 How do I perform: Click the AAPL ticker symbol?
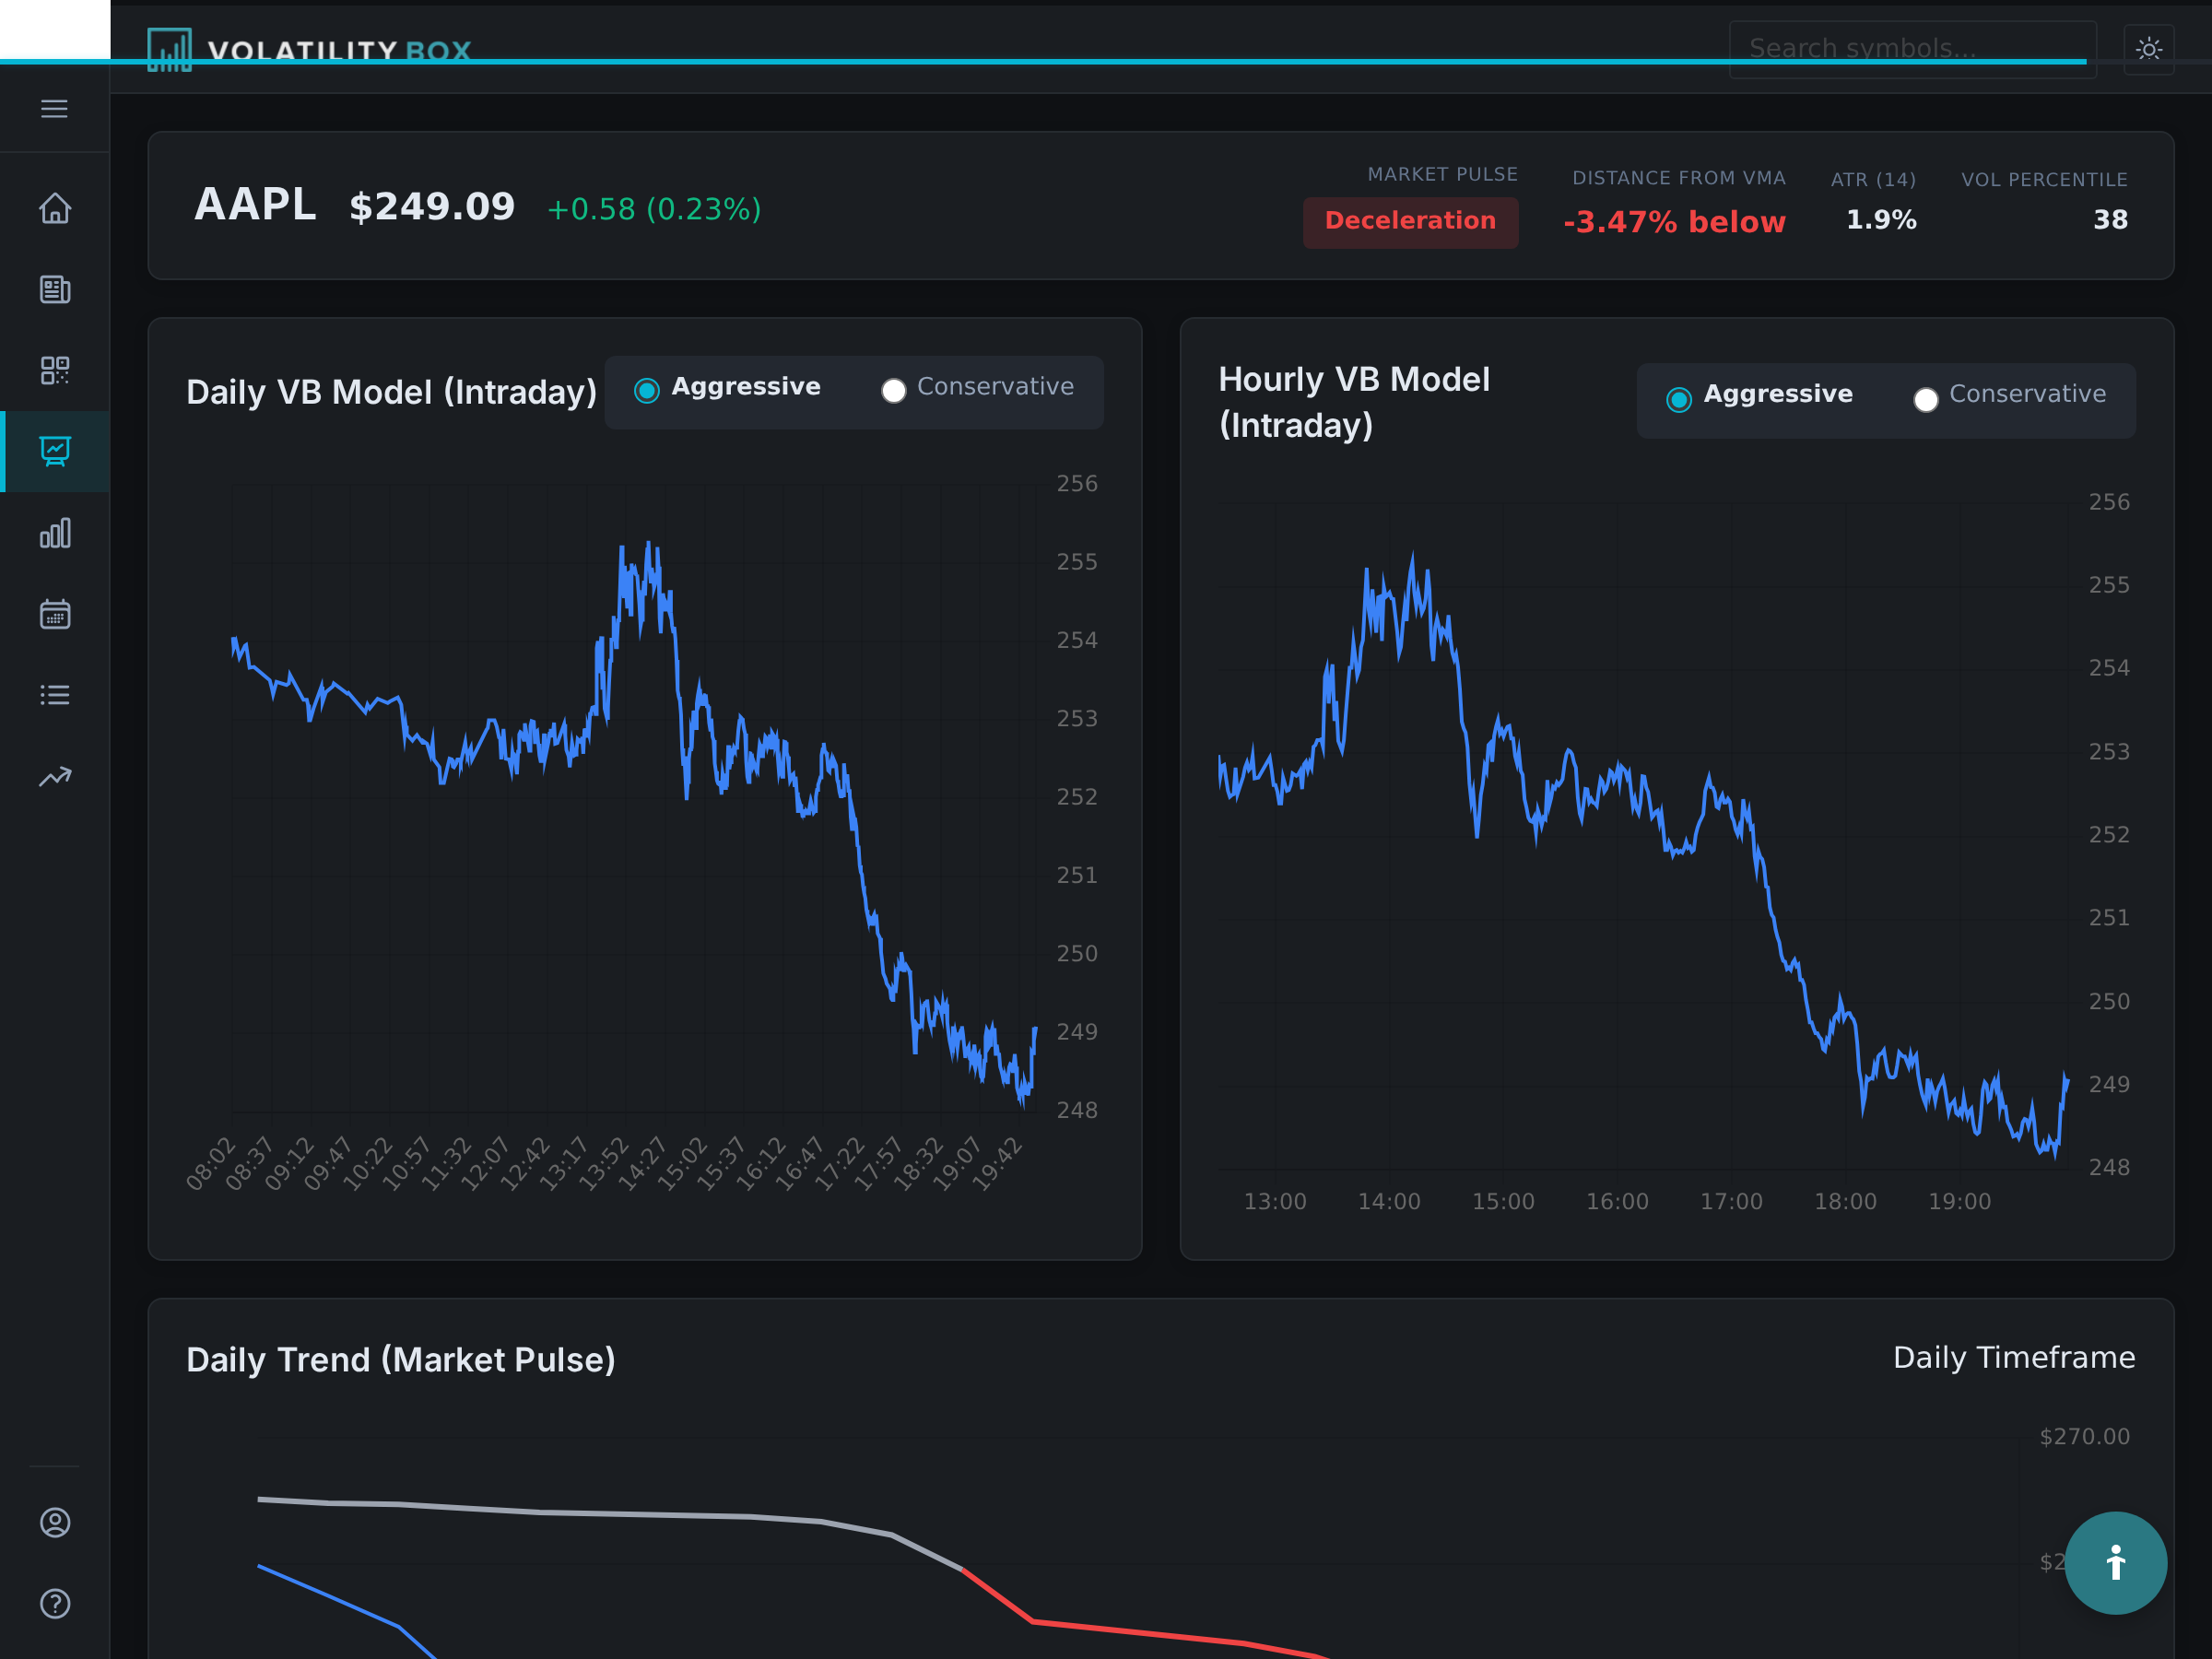(255, 205)
